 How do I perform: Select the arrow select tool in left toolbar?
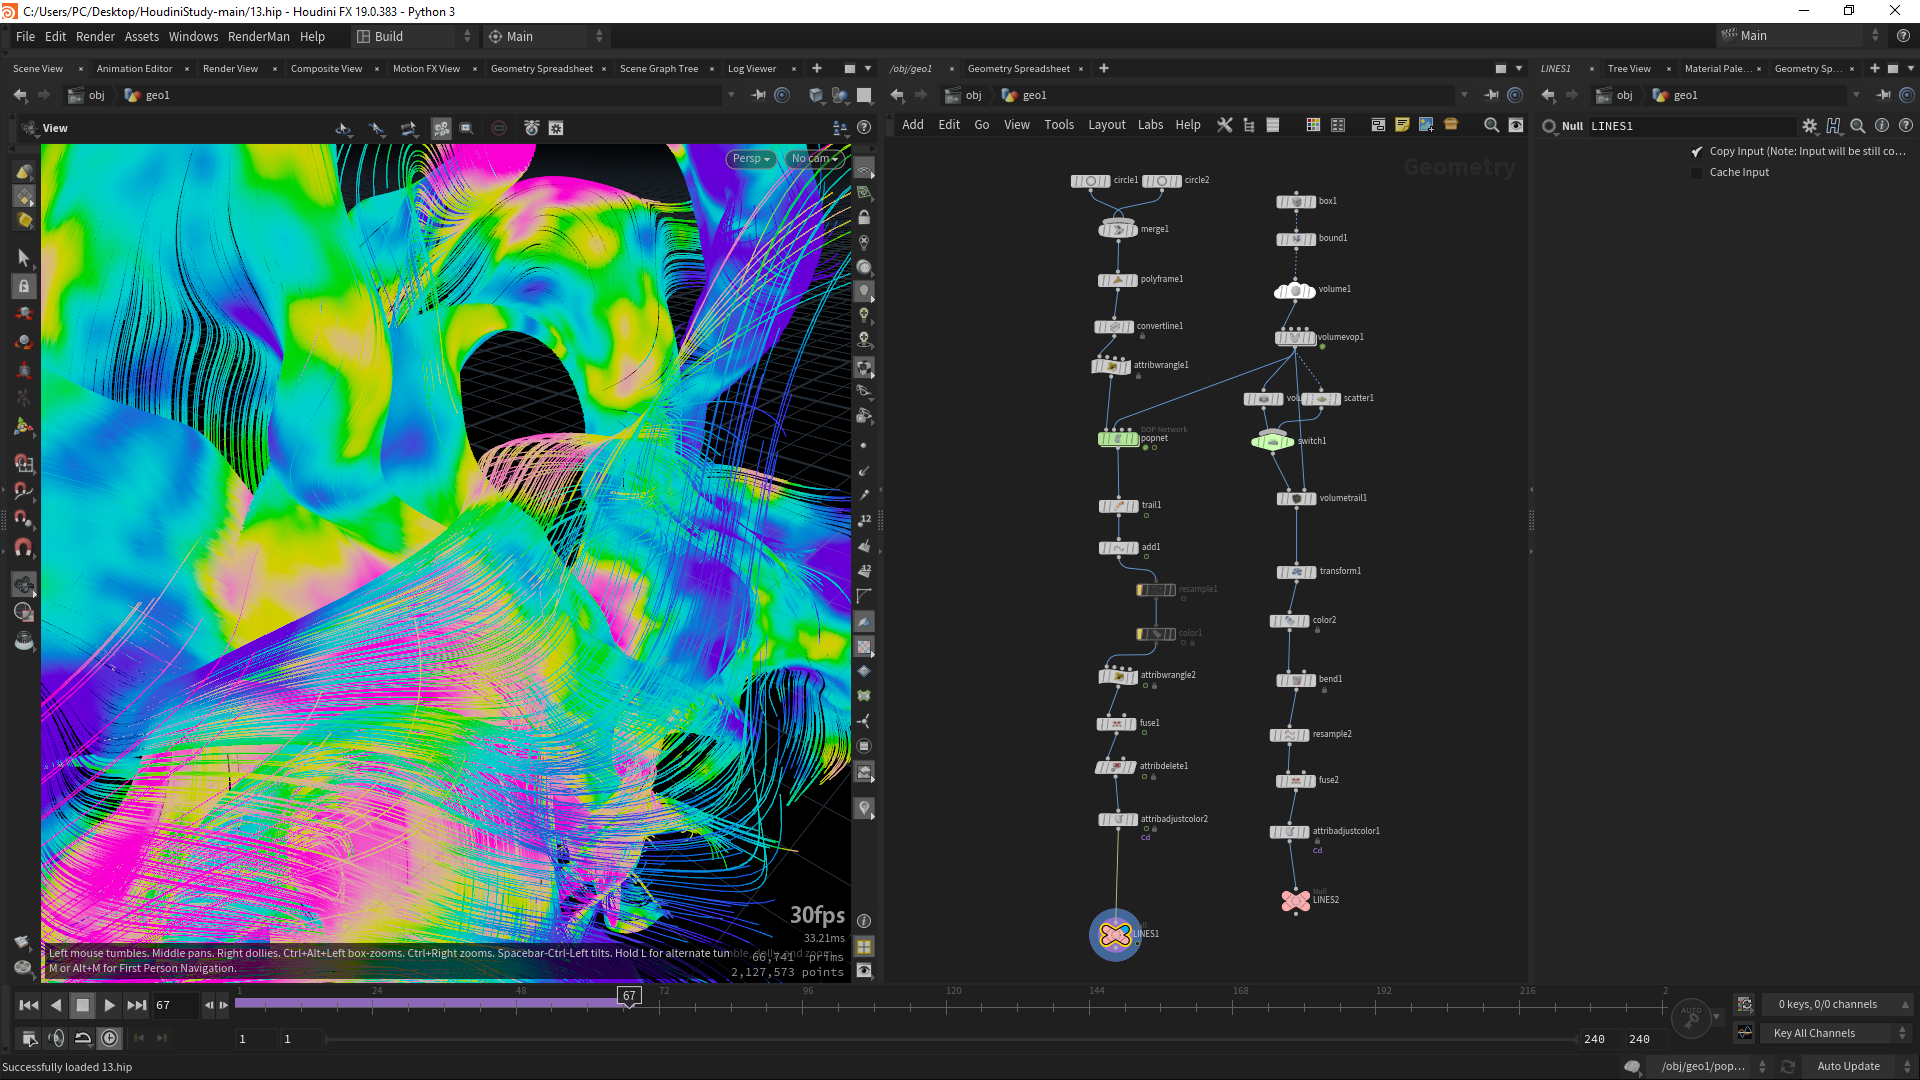[23, 257]
